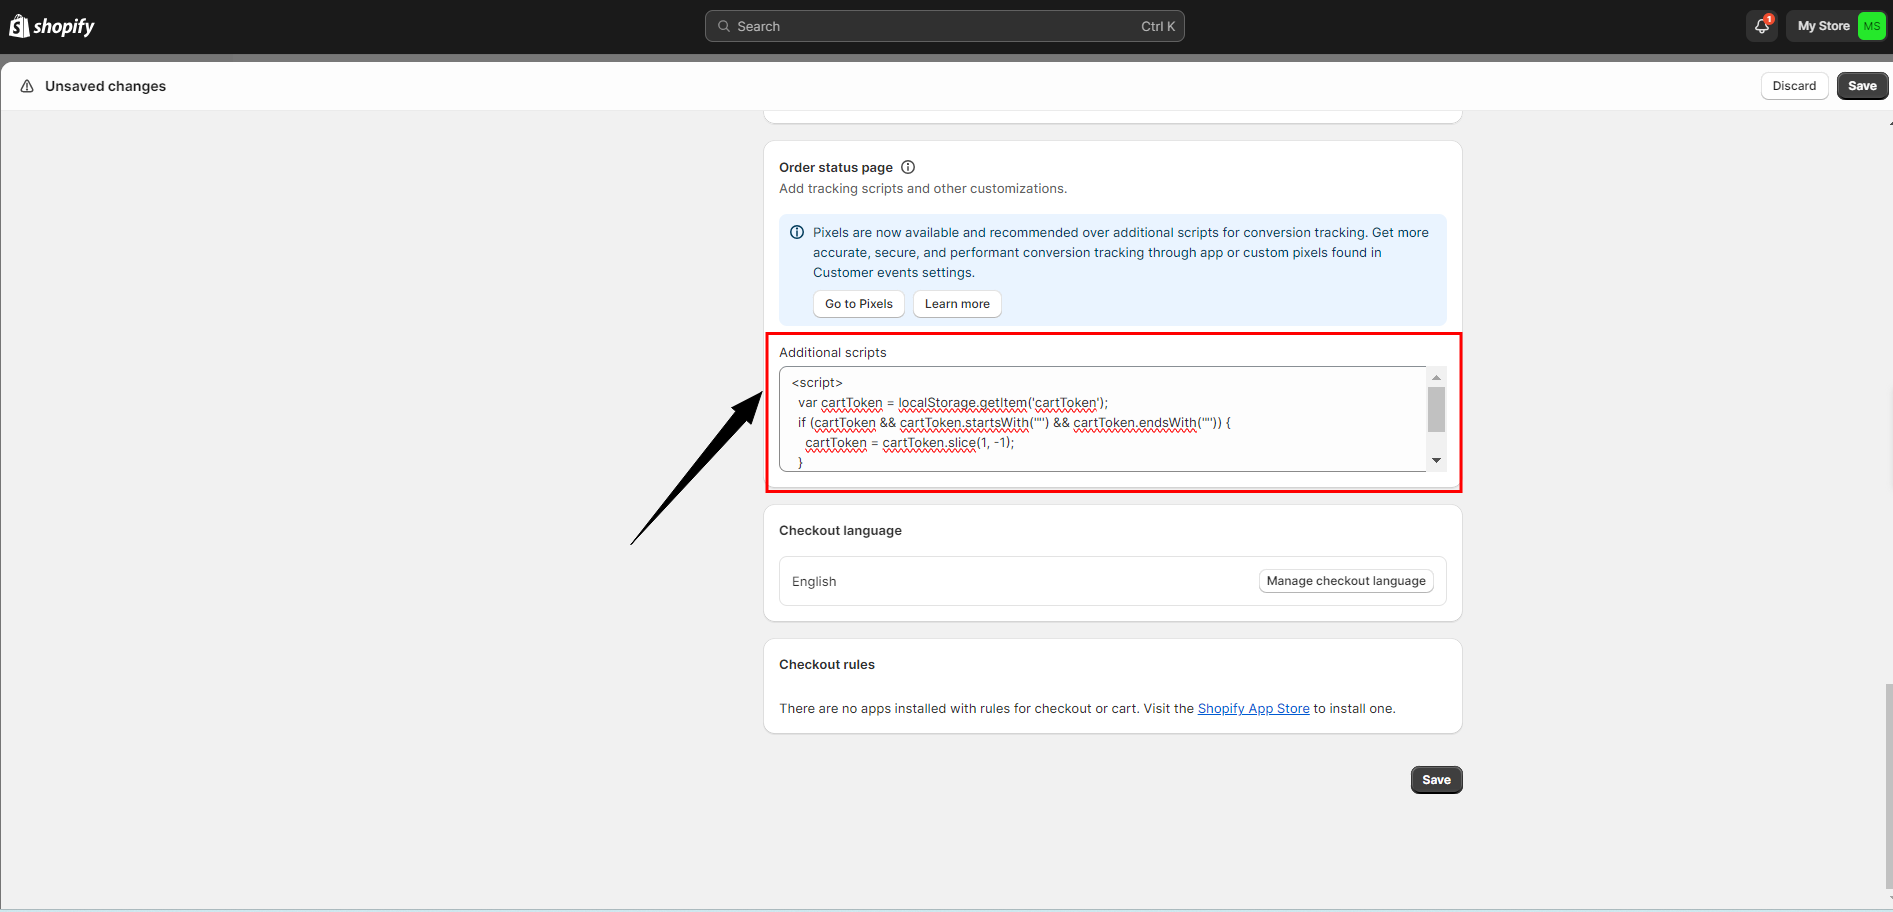Click Learn more in the Pixels banner
The height and width of the screenshot is (912, 1893).
pyautogui.click(x=957, y=304)
